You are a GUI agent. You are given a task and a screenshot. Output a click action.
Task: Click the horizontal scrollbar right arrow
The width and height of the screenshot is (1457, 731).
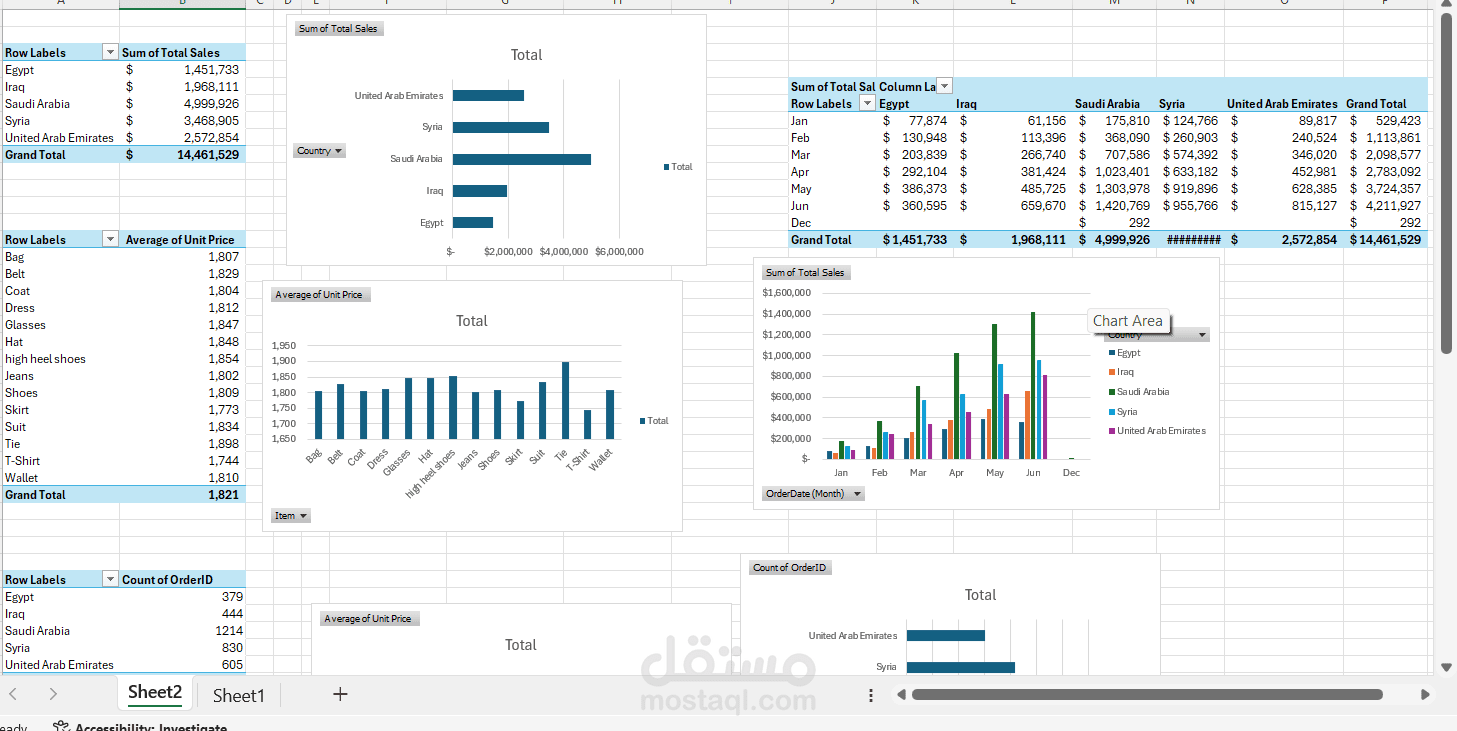tap(1426, 694)
